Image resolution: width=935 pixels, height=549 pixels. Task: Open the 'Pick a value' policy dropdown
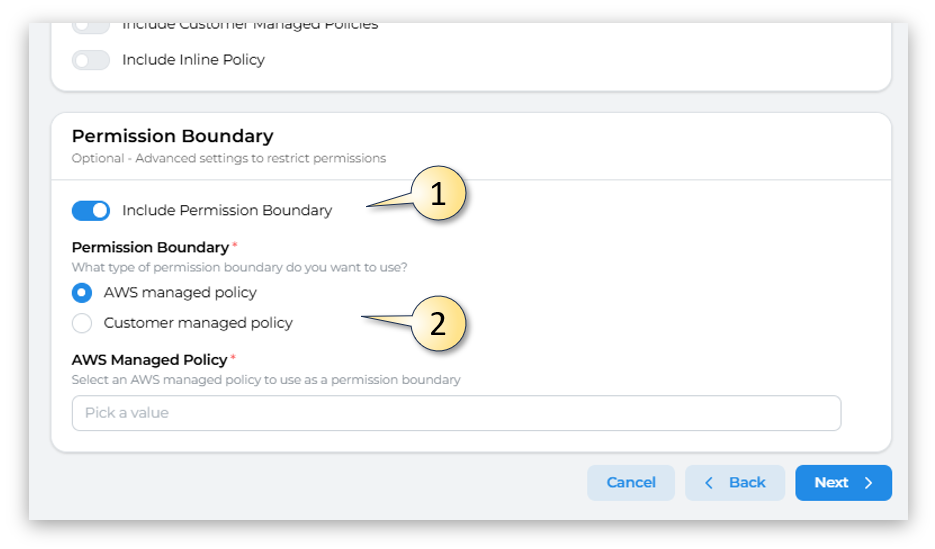[456, 413]
